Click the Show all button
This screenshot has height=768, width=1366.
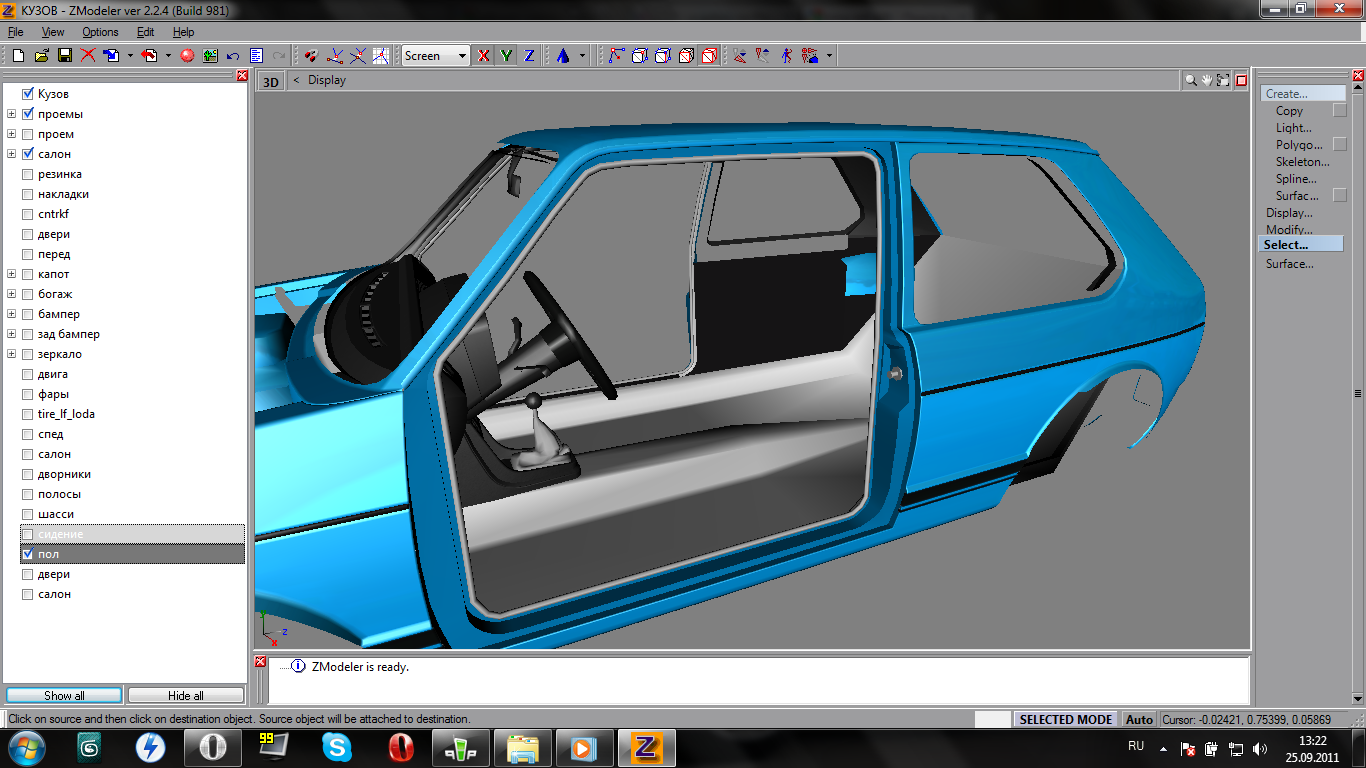(x=64, y=695)
